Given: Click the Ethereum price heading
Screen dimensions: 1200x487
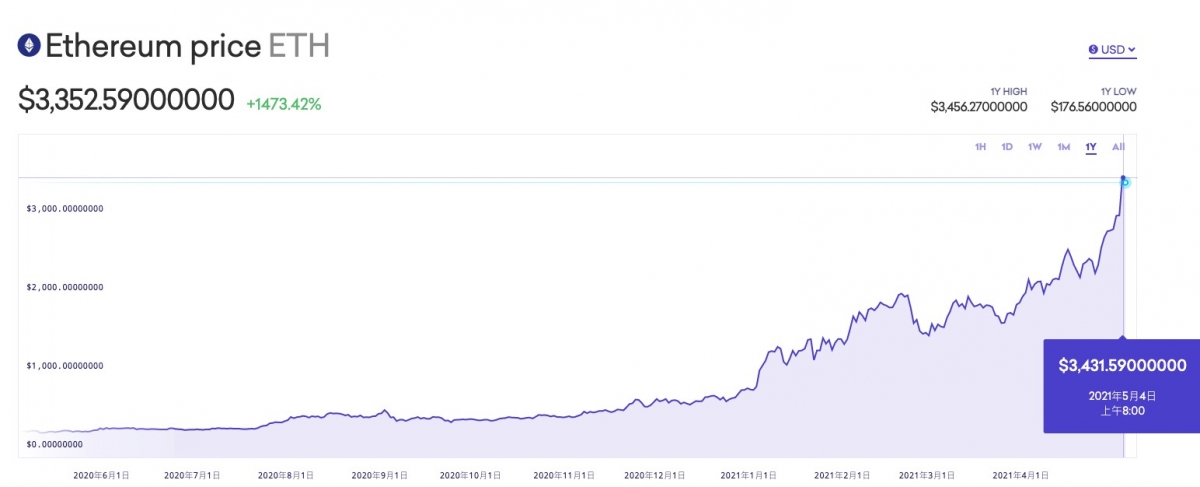Looking at the screenshot, I should [x=153, y=46].
